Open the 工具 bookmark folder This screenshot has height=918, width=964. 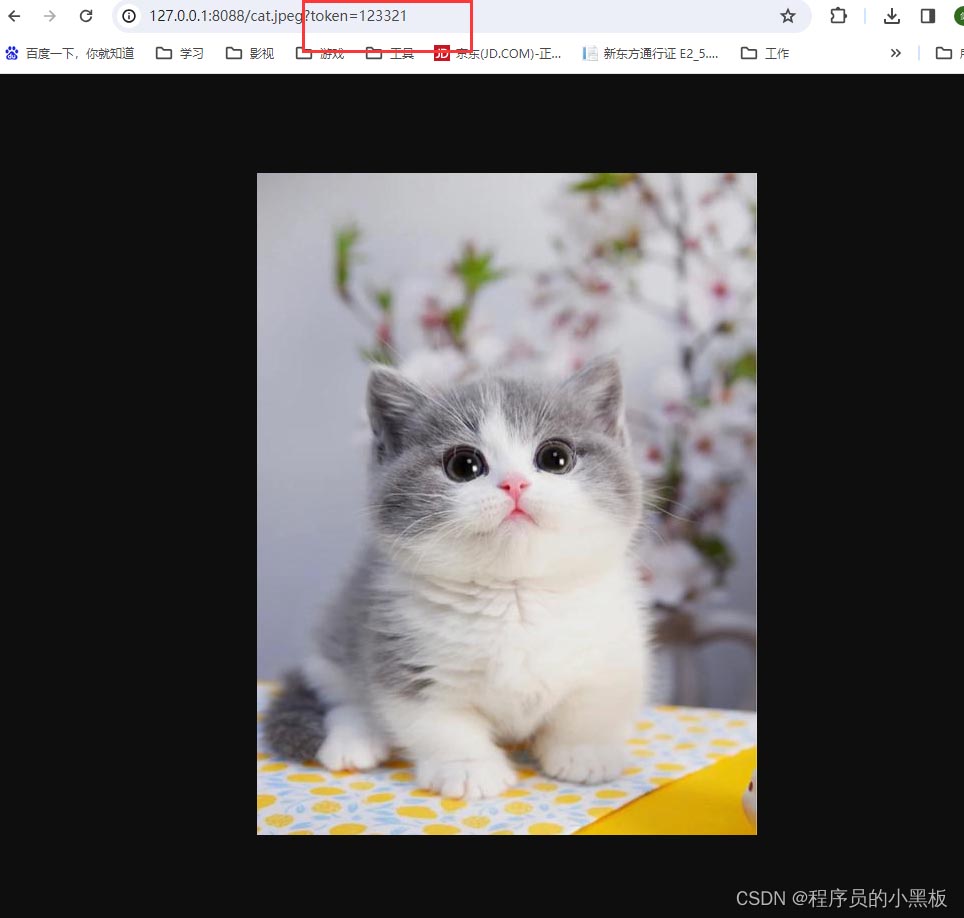[390, 53]
